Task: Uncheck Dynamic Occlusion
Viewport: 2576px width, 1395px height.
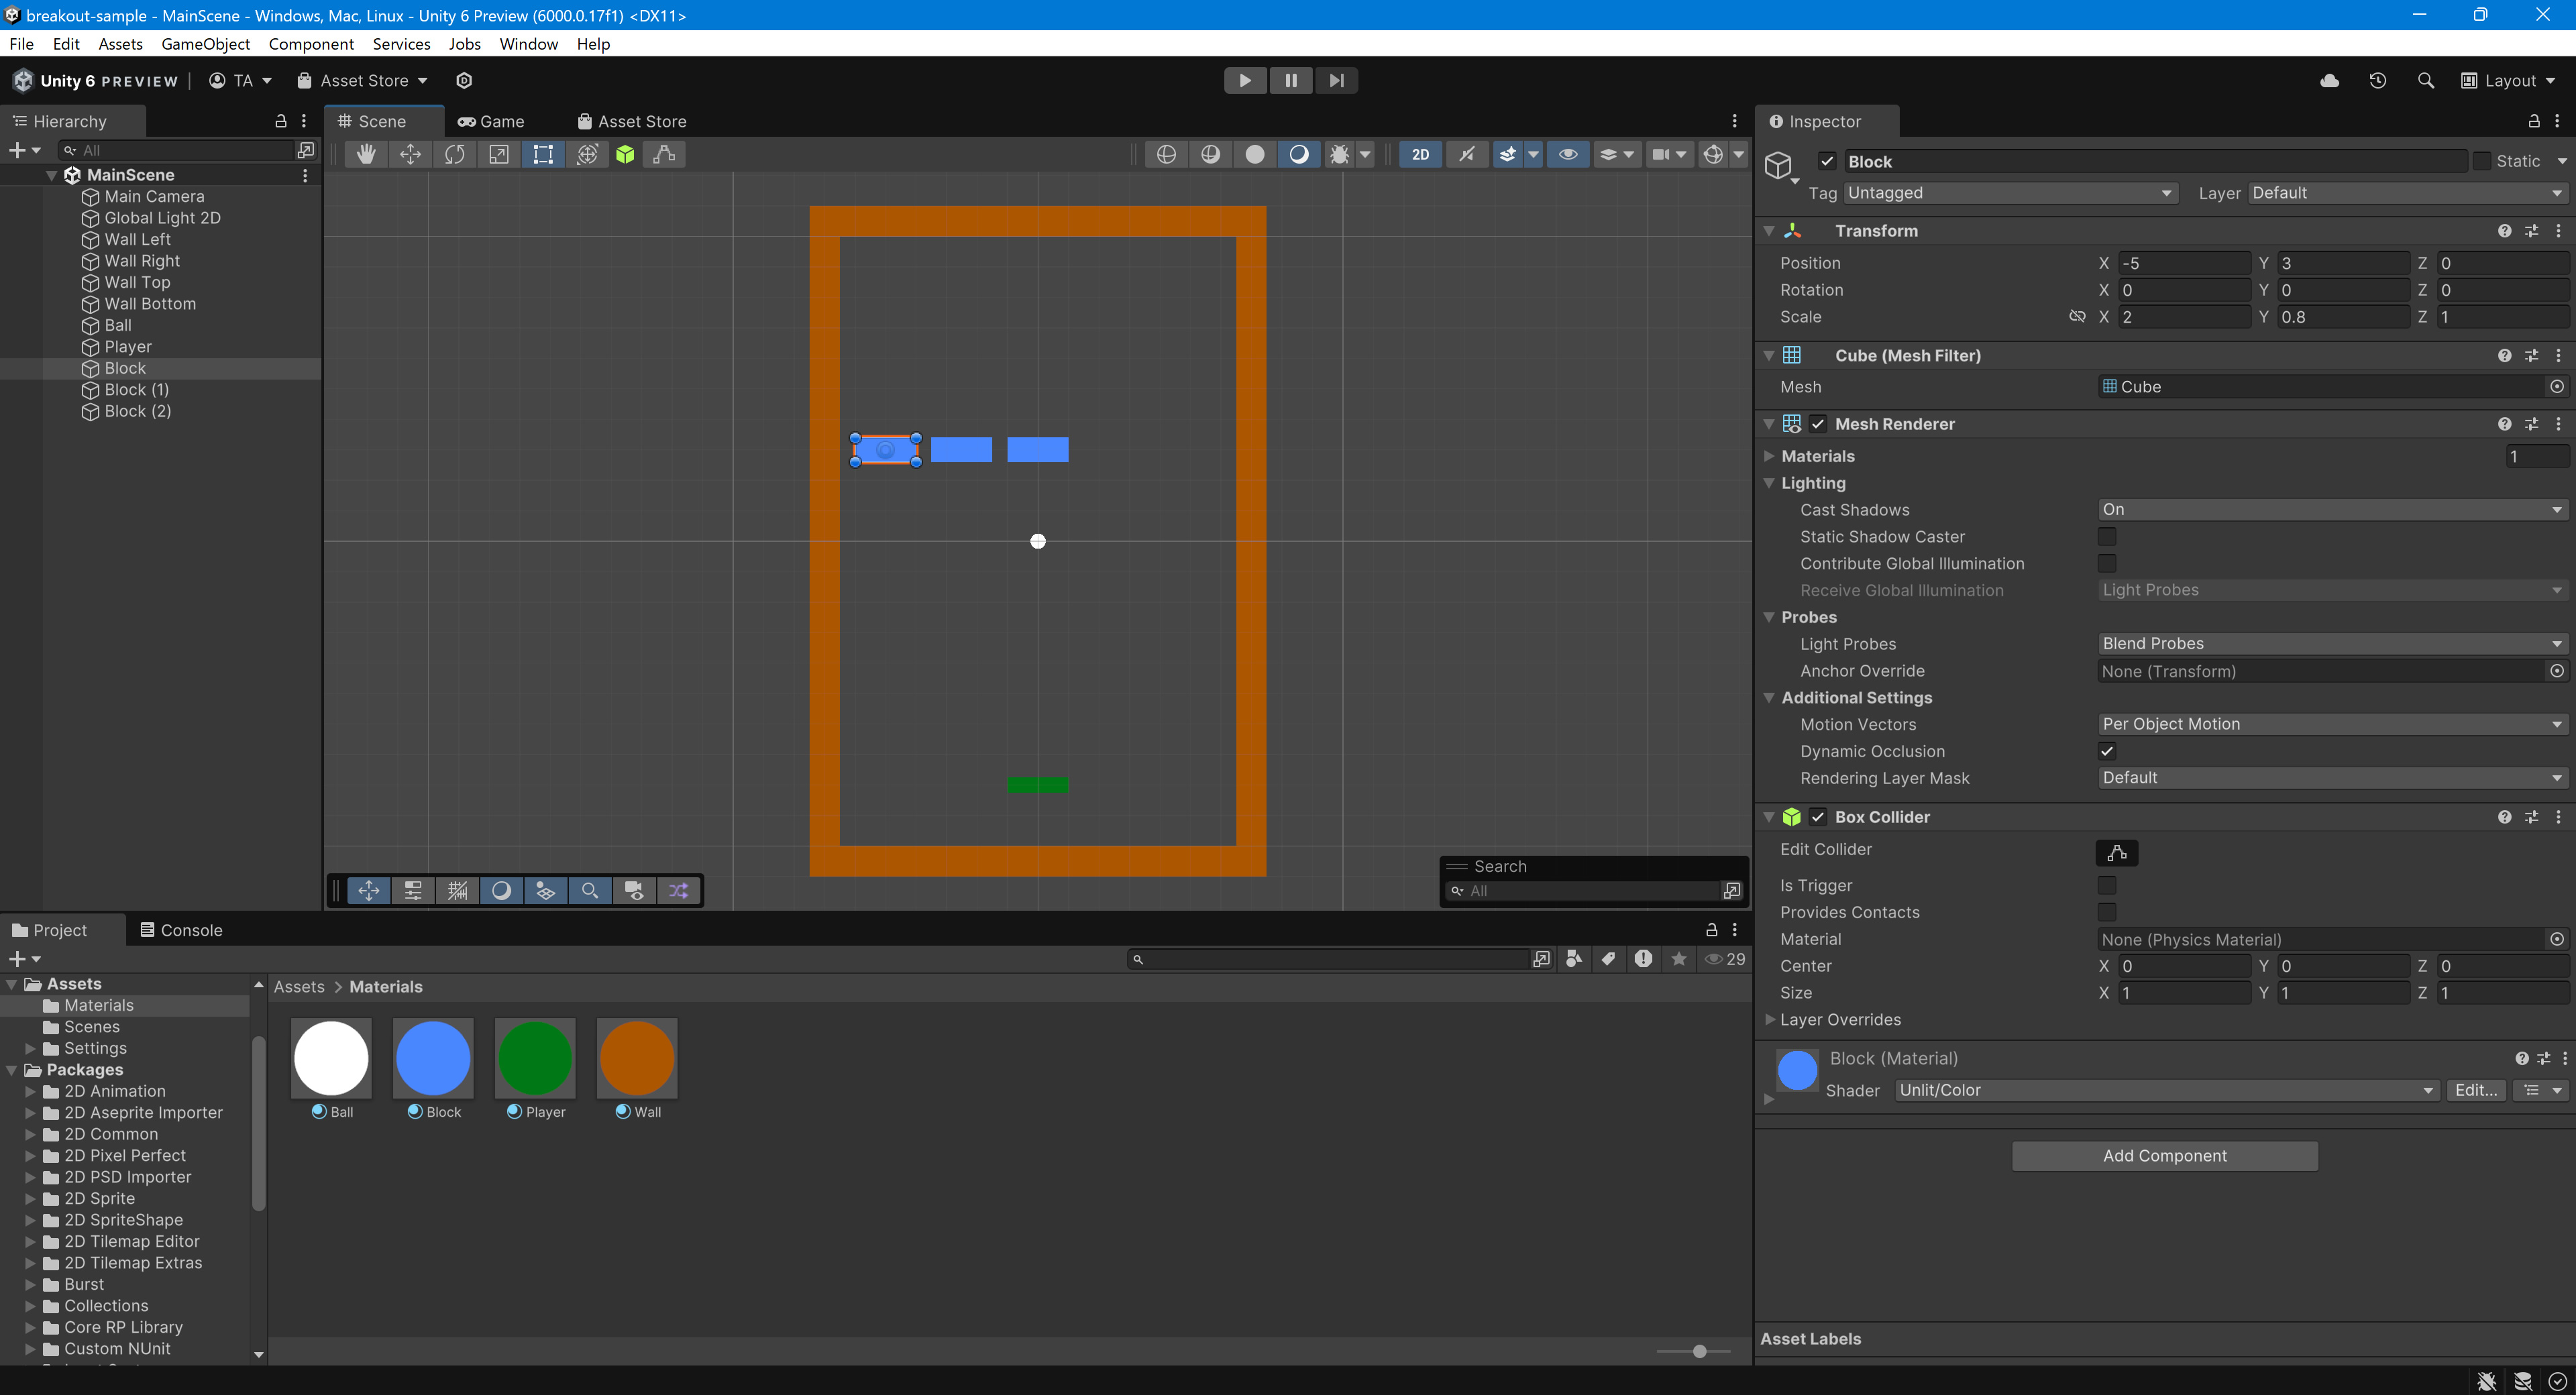Action: [2107, 751]
